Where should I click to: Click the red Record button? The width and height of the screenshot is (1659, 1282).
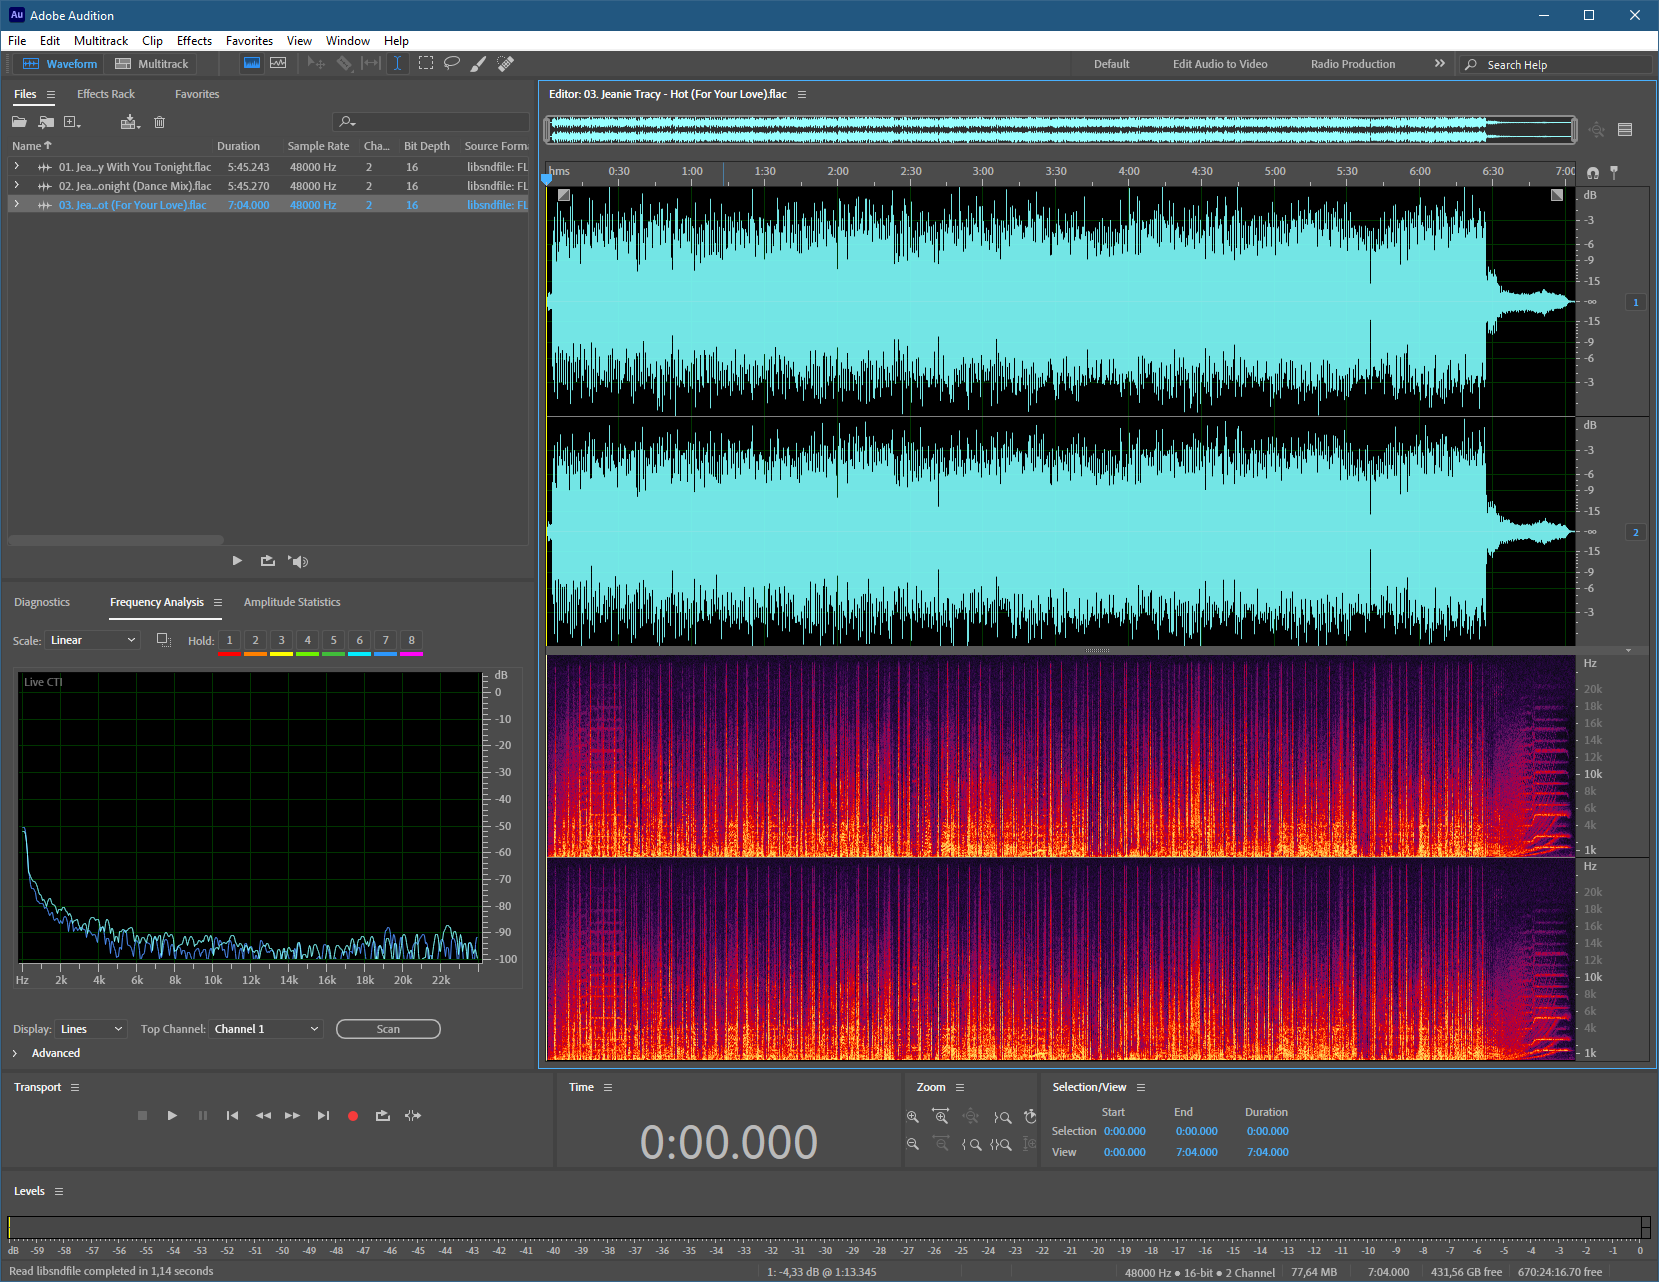pos(353,1116)
